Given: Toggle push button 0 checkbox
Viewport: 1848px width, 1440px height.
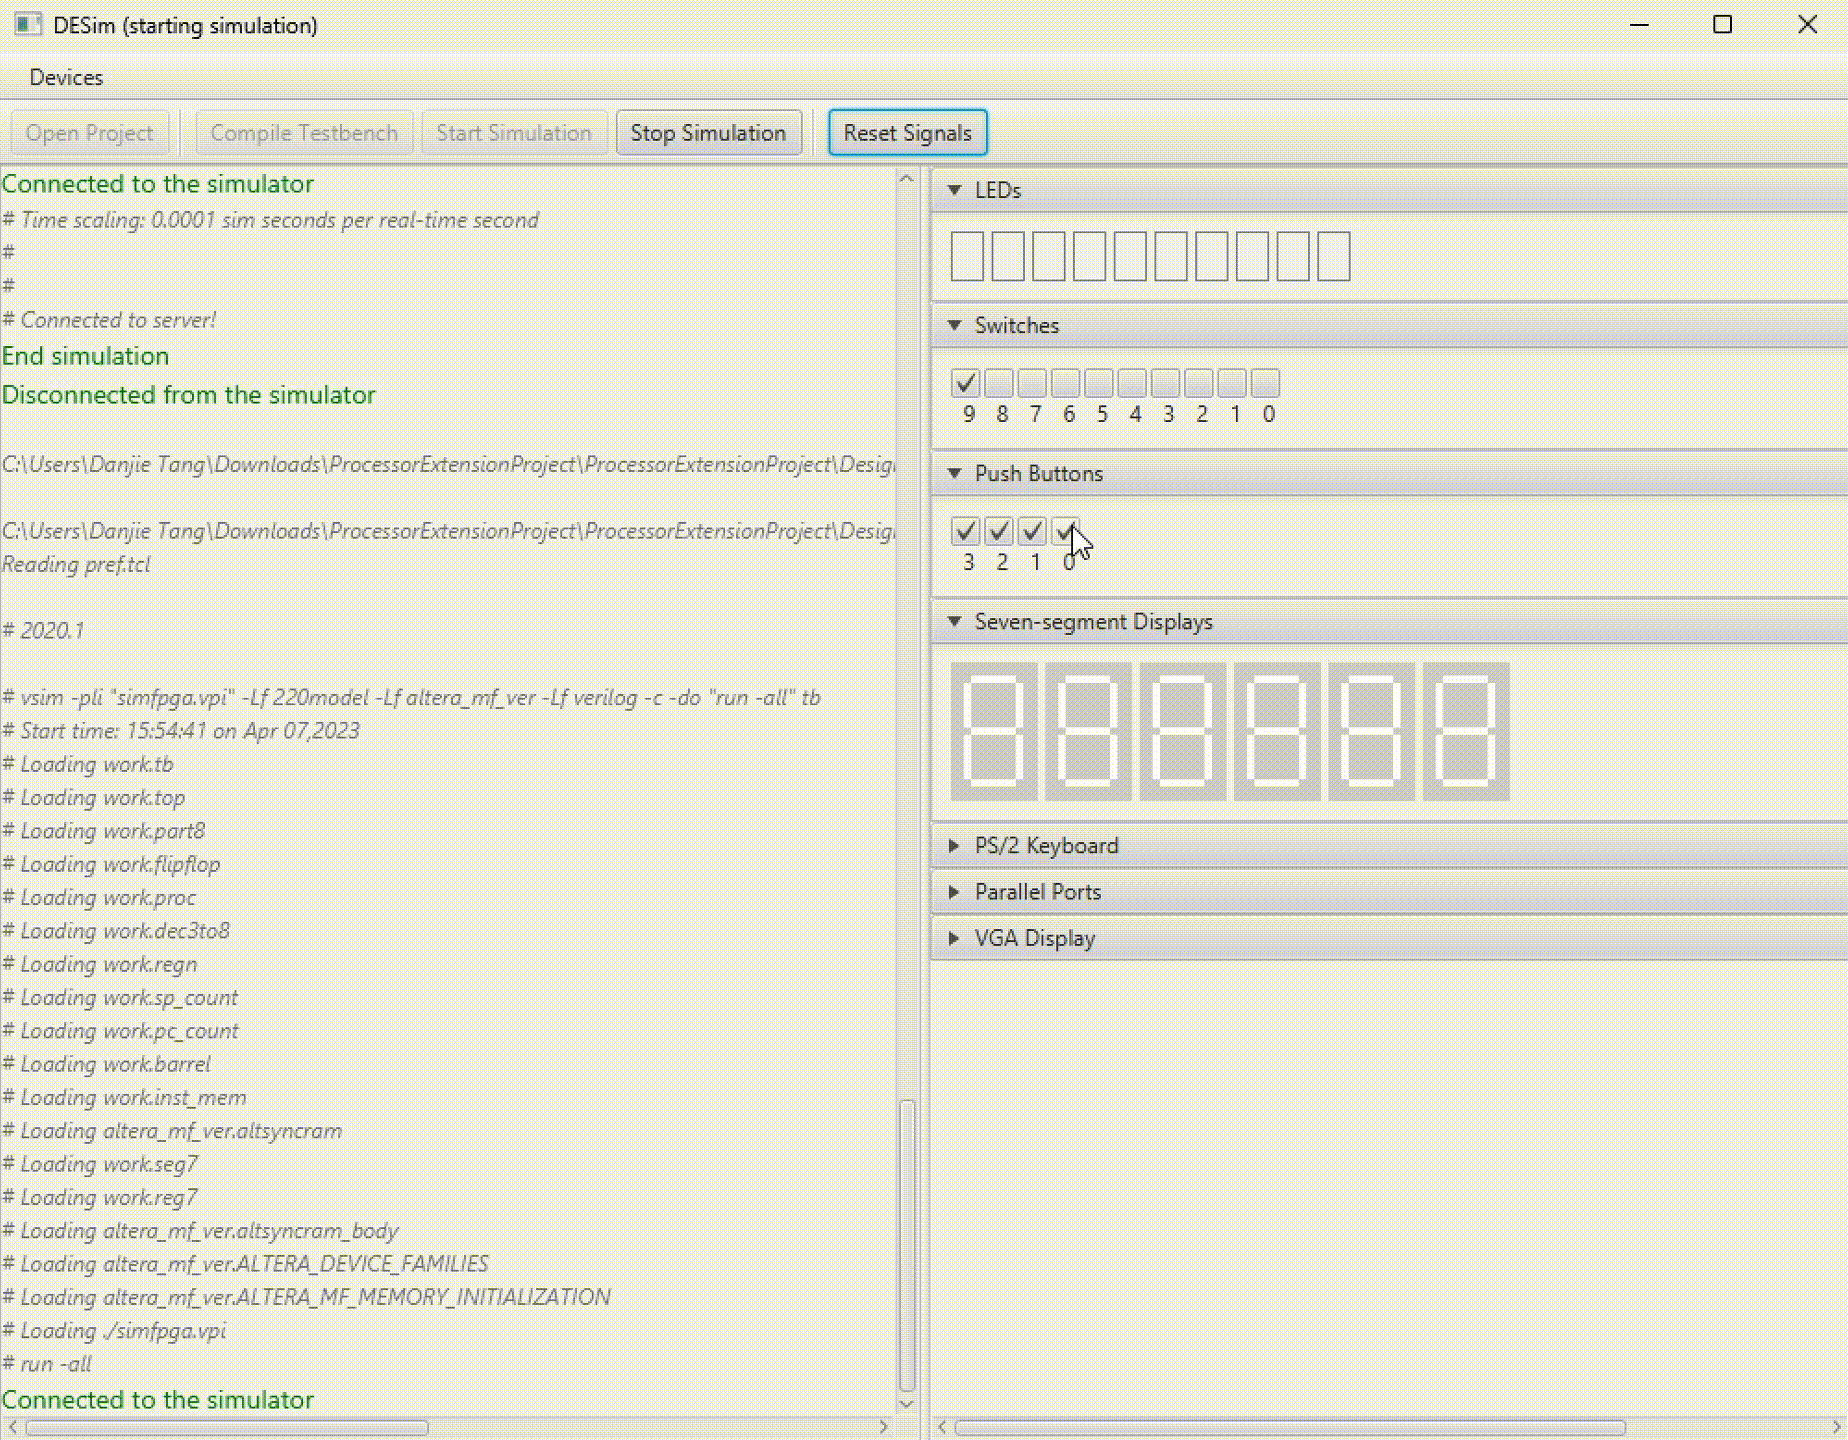Looking at the screenshot, I should (1065, 531).
